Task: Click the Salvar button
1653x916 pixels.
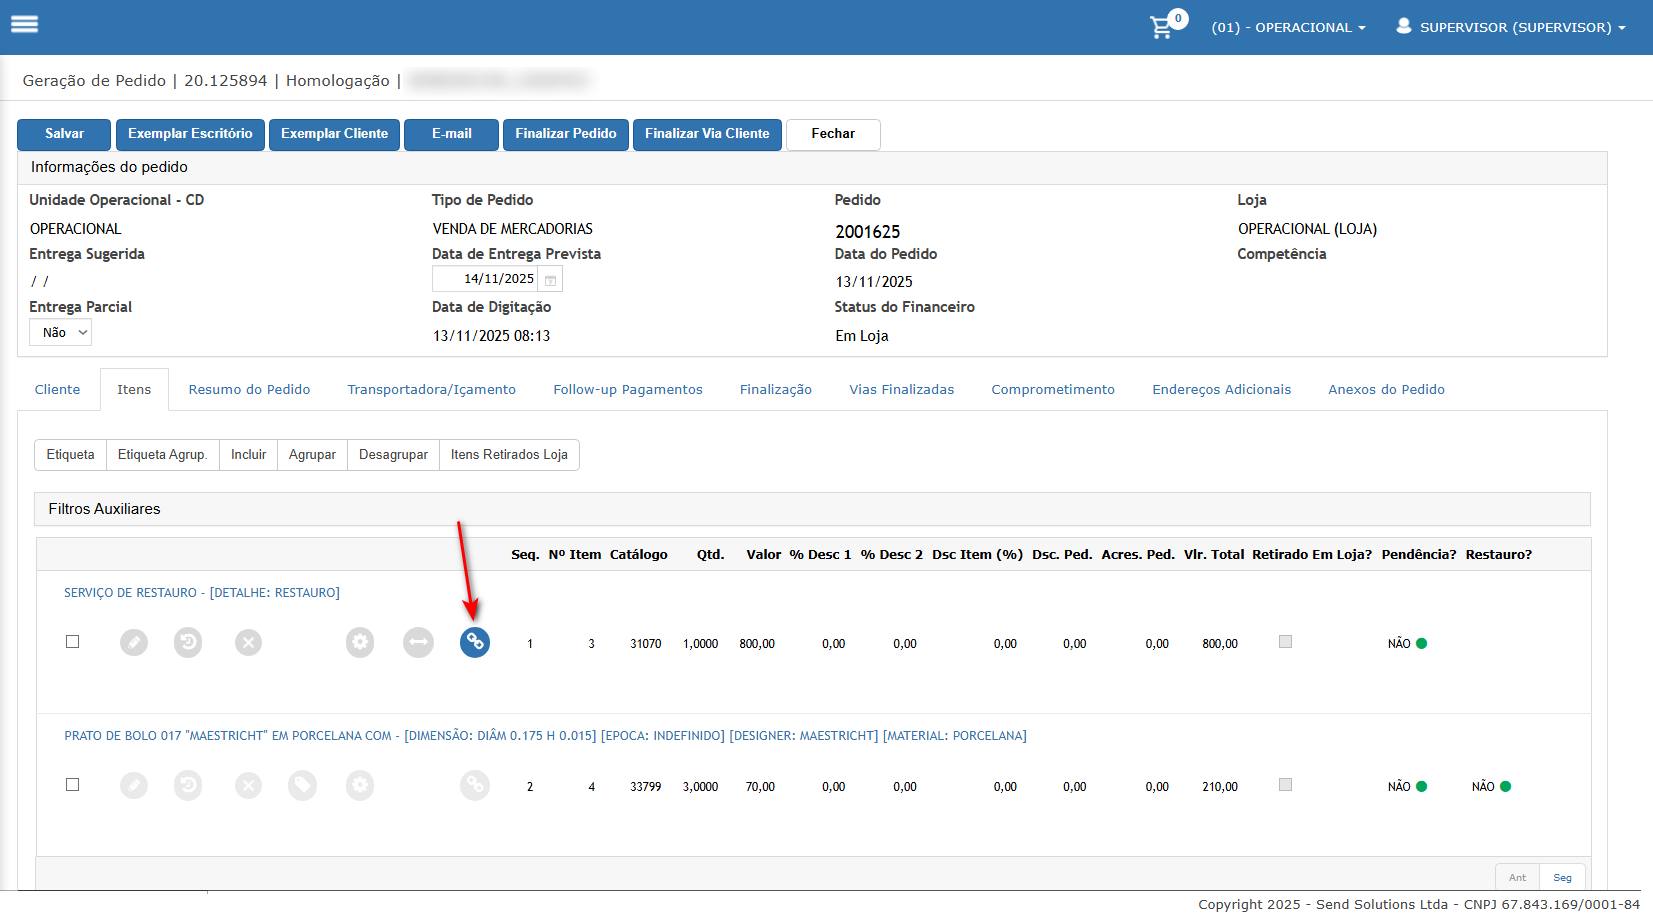Action: [x=65, y=134]
